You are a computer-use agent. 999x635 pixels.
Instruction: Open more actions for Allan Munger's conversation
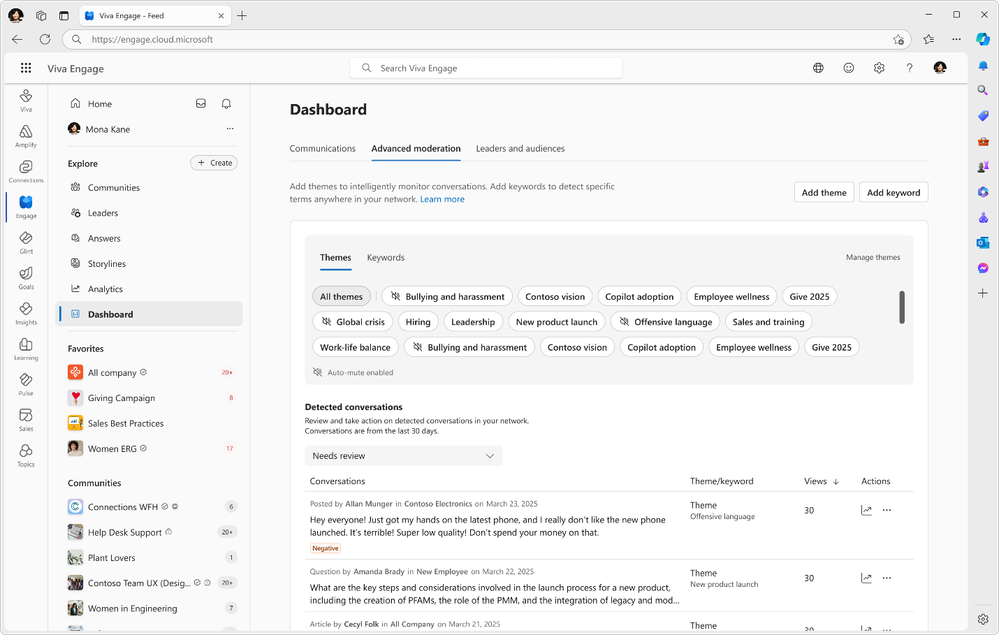[887, 510]
